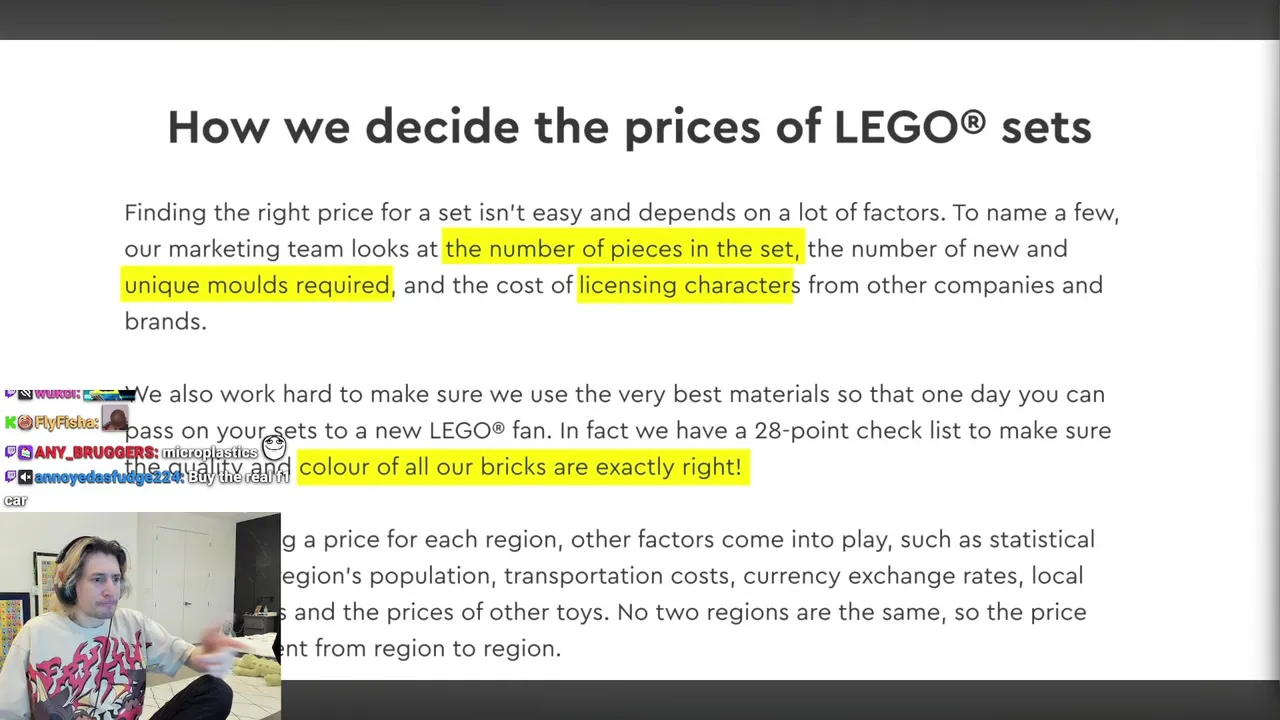Click the muted speaker badge by annoyedasfudge224
Viewport: 1280px width, 720px height.
click(x=25, y=477)
